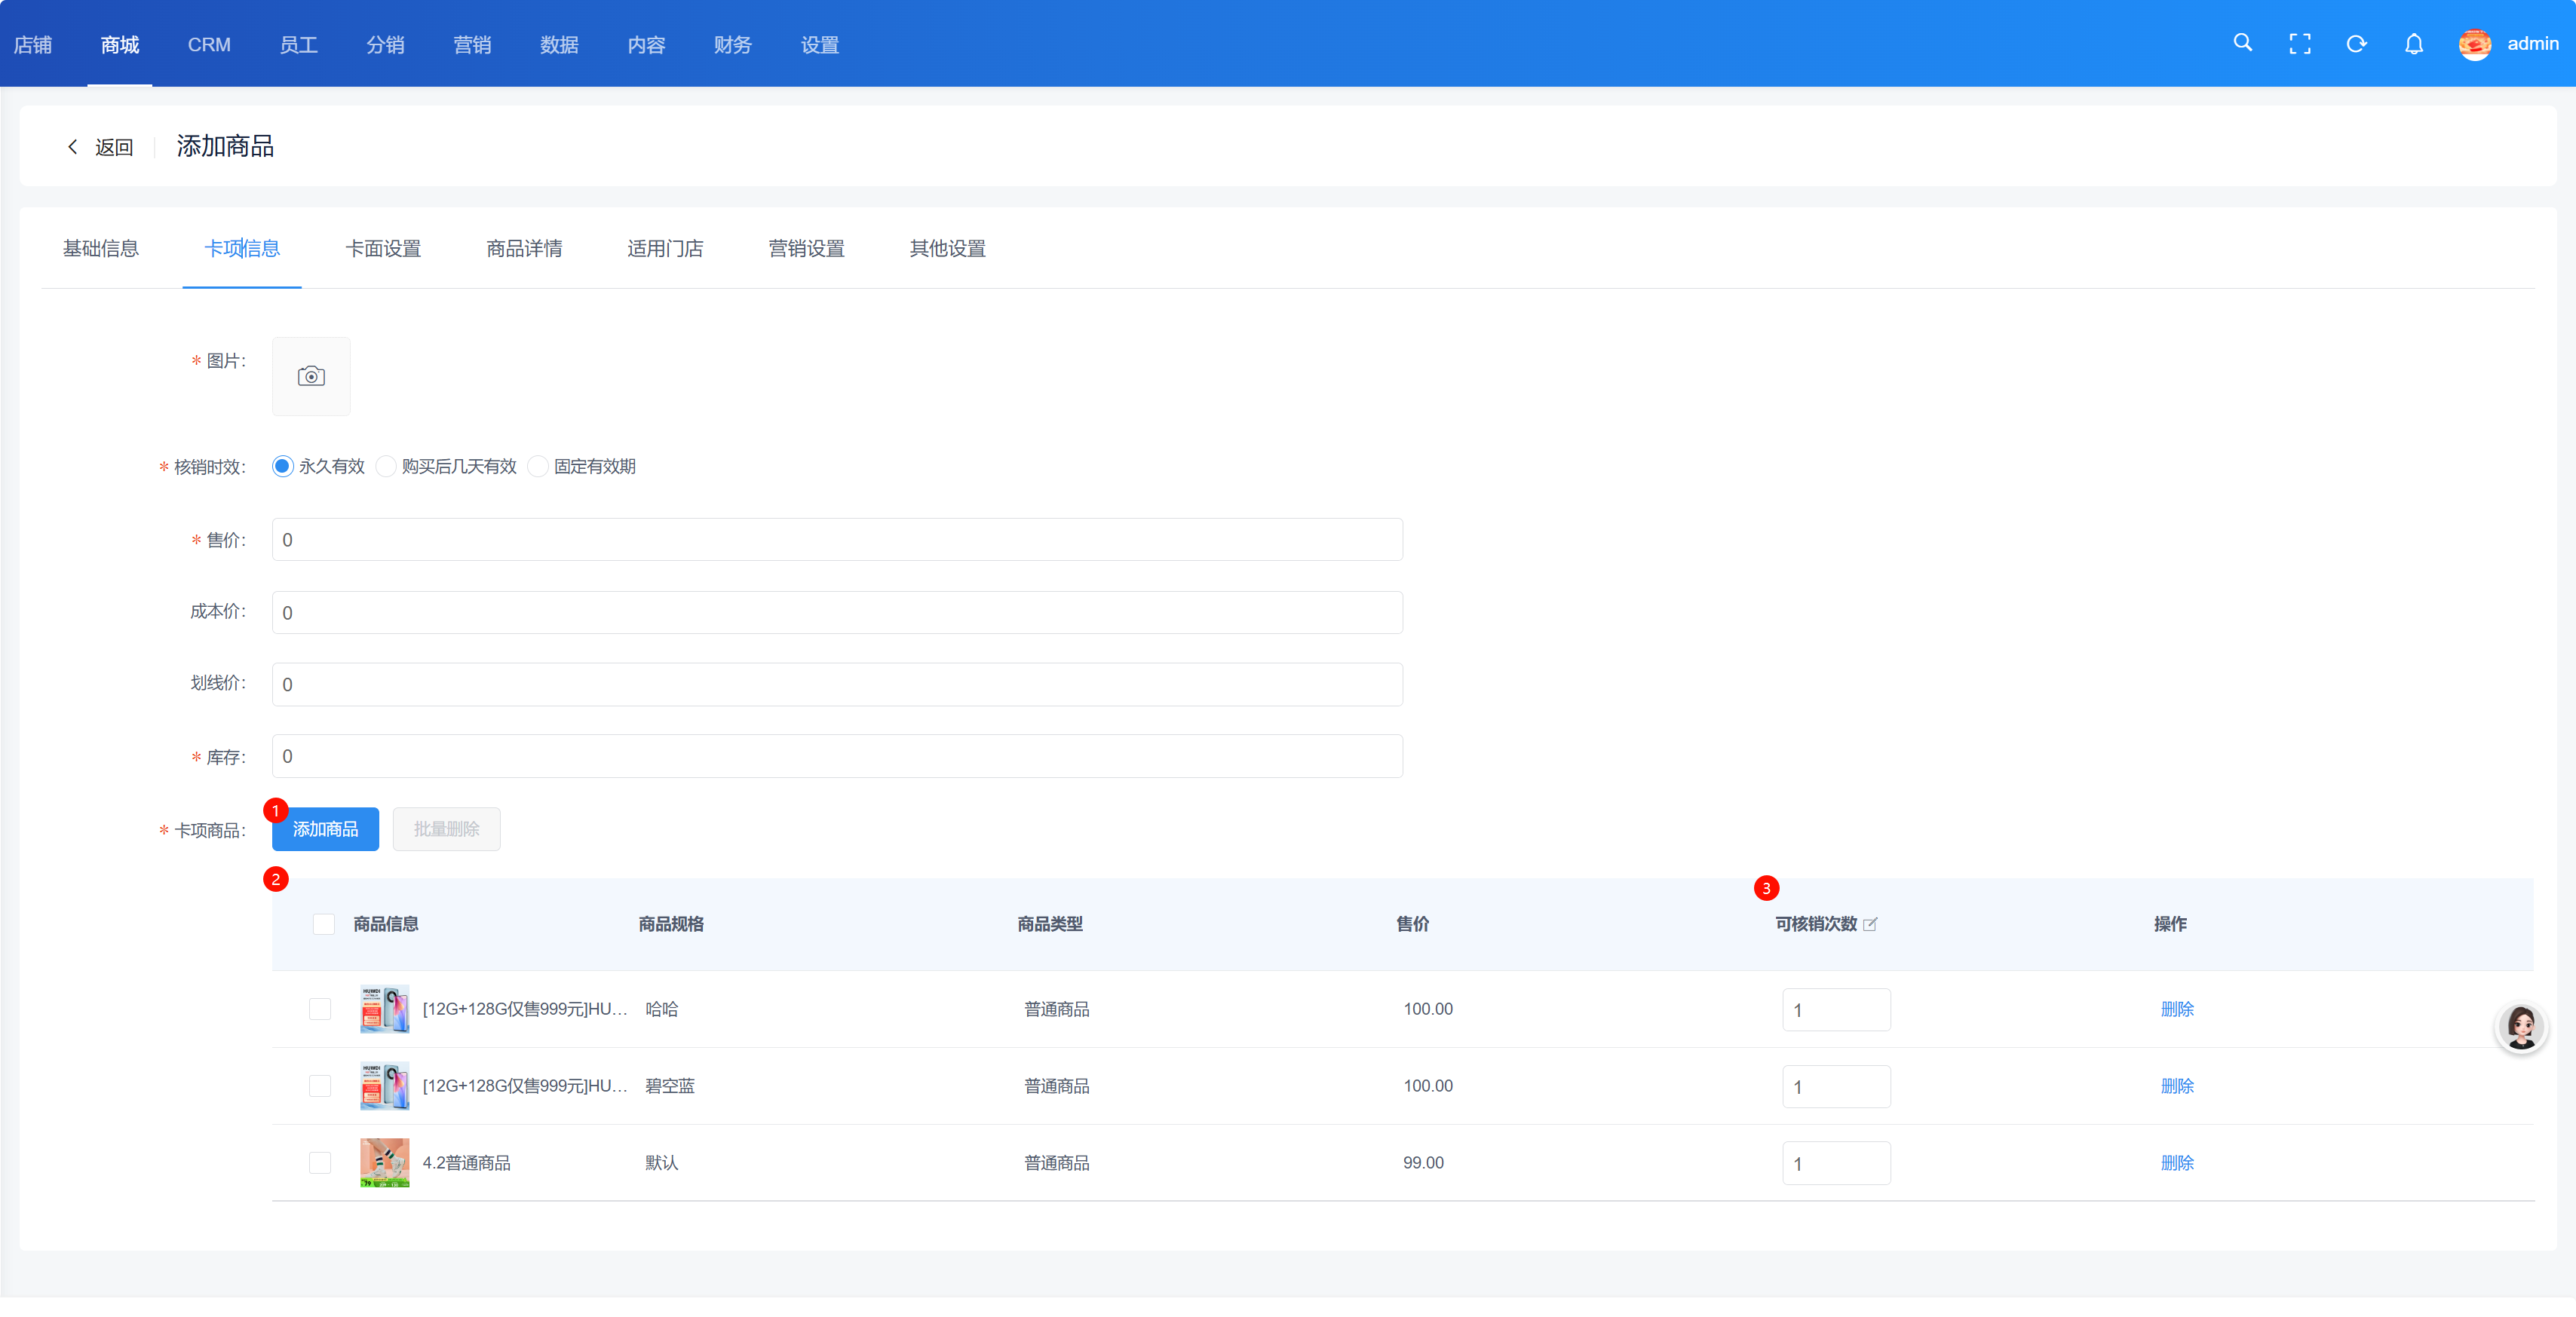This screenshot has height=1317, width=2576.
Task: Open the search icon in header
Action: tap(2243, 43)
